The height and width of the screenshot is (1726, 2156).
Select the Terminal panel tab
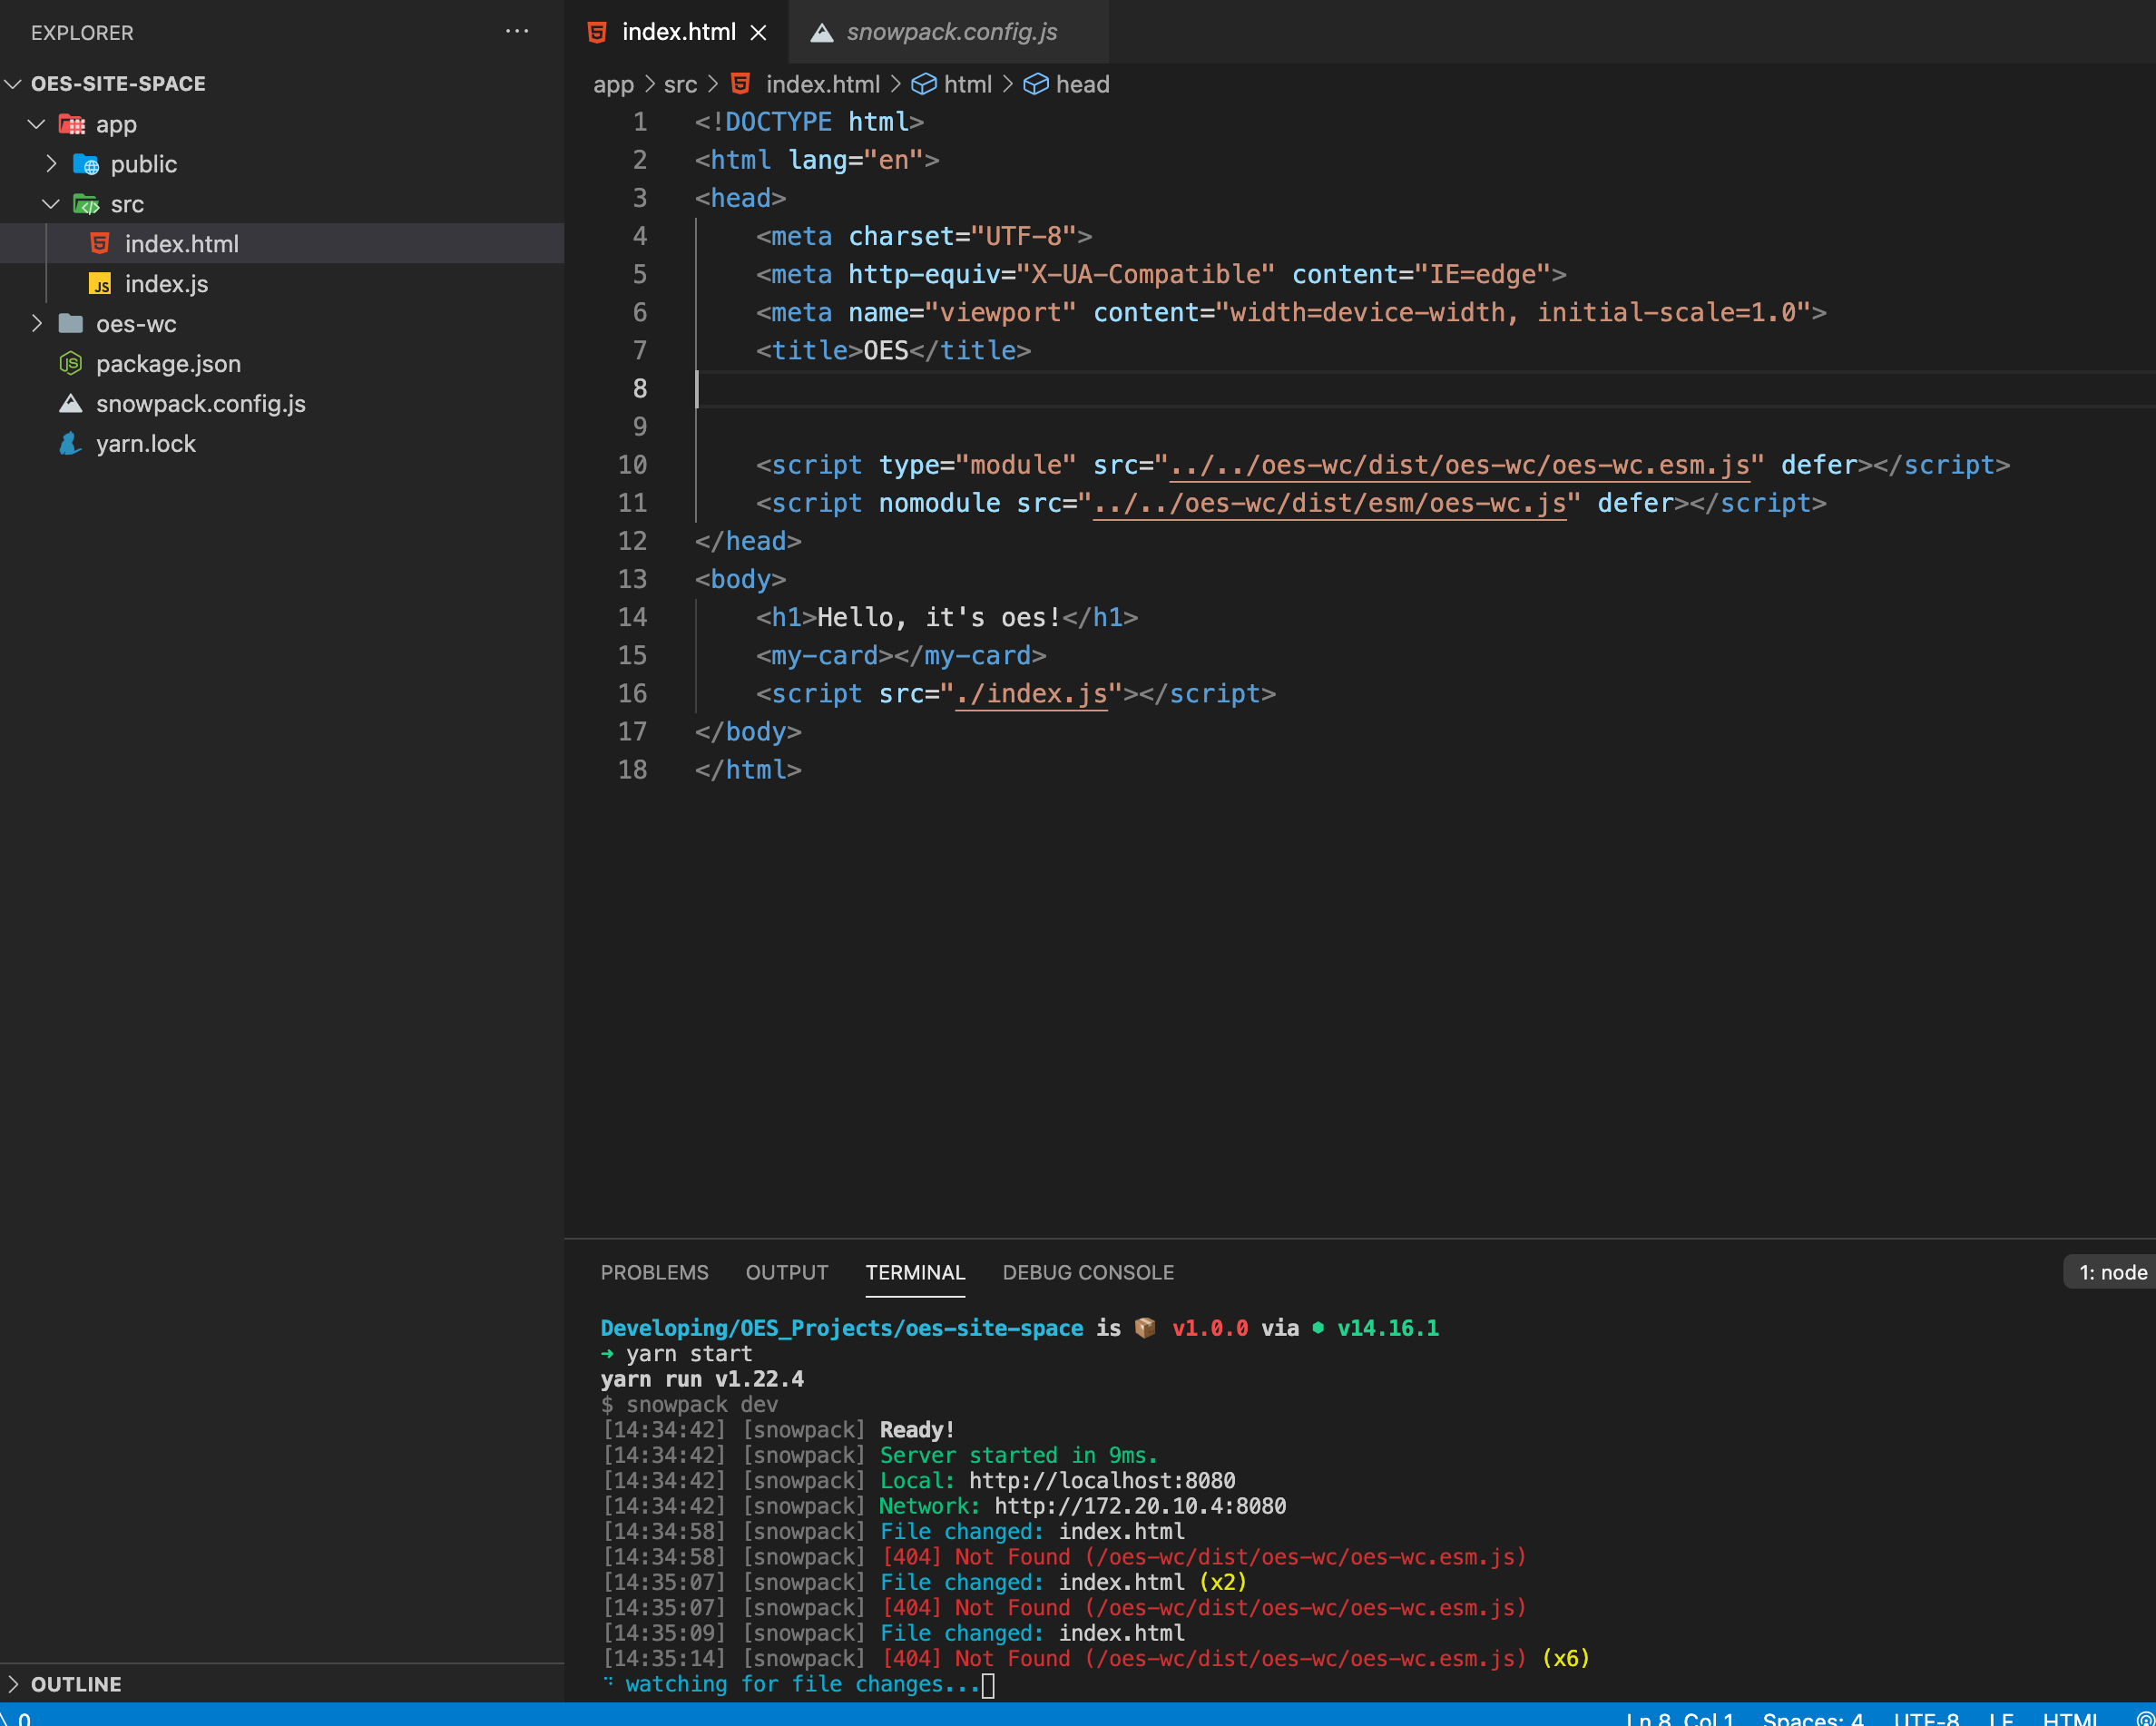[915, 1272]
